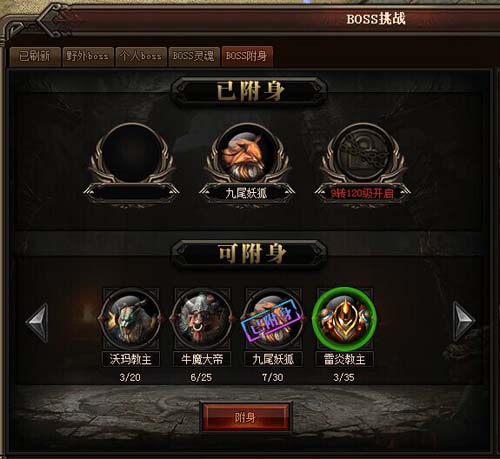Click the locked third possession slot
Screen dimensions: 500x459
click(363, 154)
